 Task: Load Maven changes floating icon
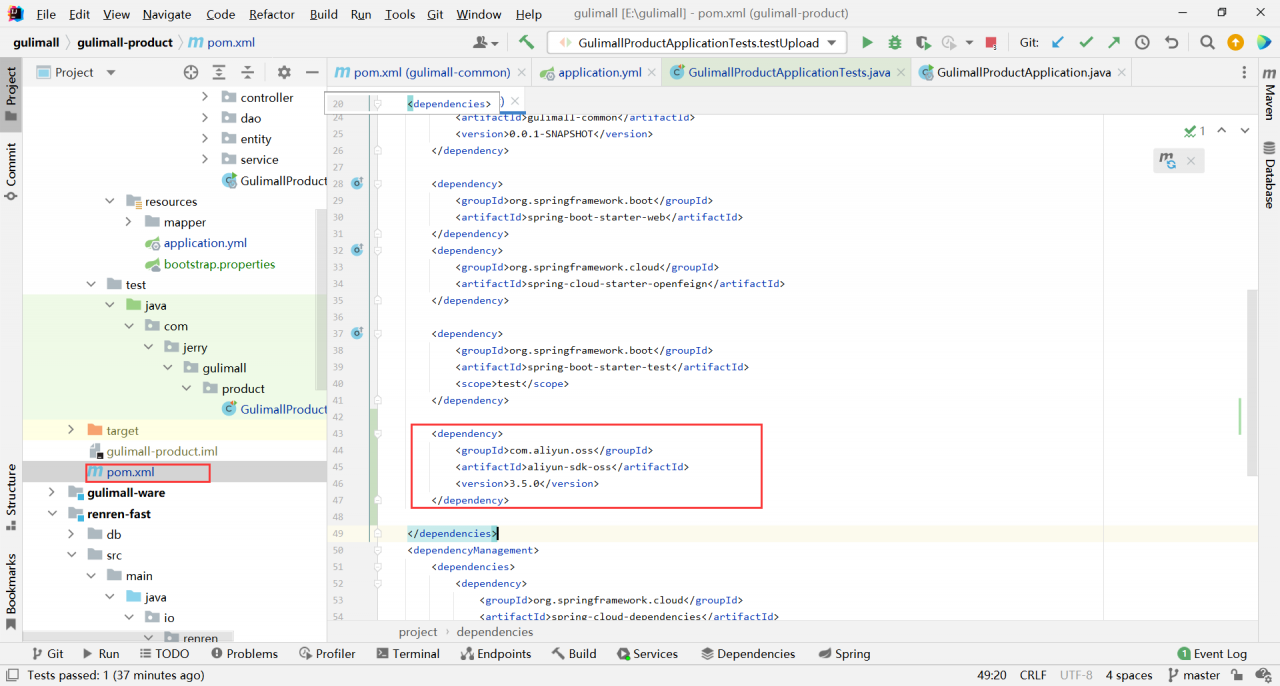(1167, 160)
